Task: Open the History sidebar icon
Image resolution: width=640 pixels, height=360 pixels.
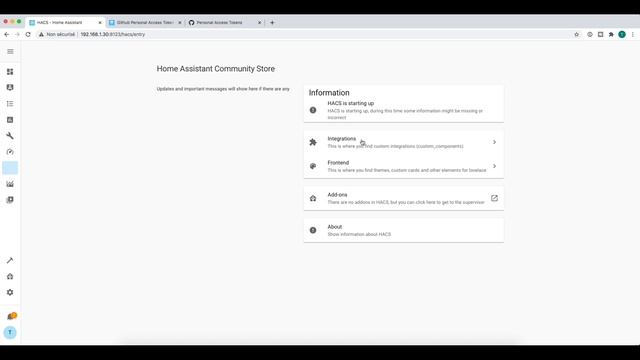Action: click(10, 120)
